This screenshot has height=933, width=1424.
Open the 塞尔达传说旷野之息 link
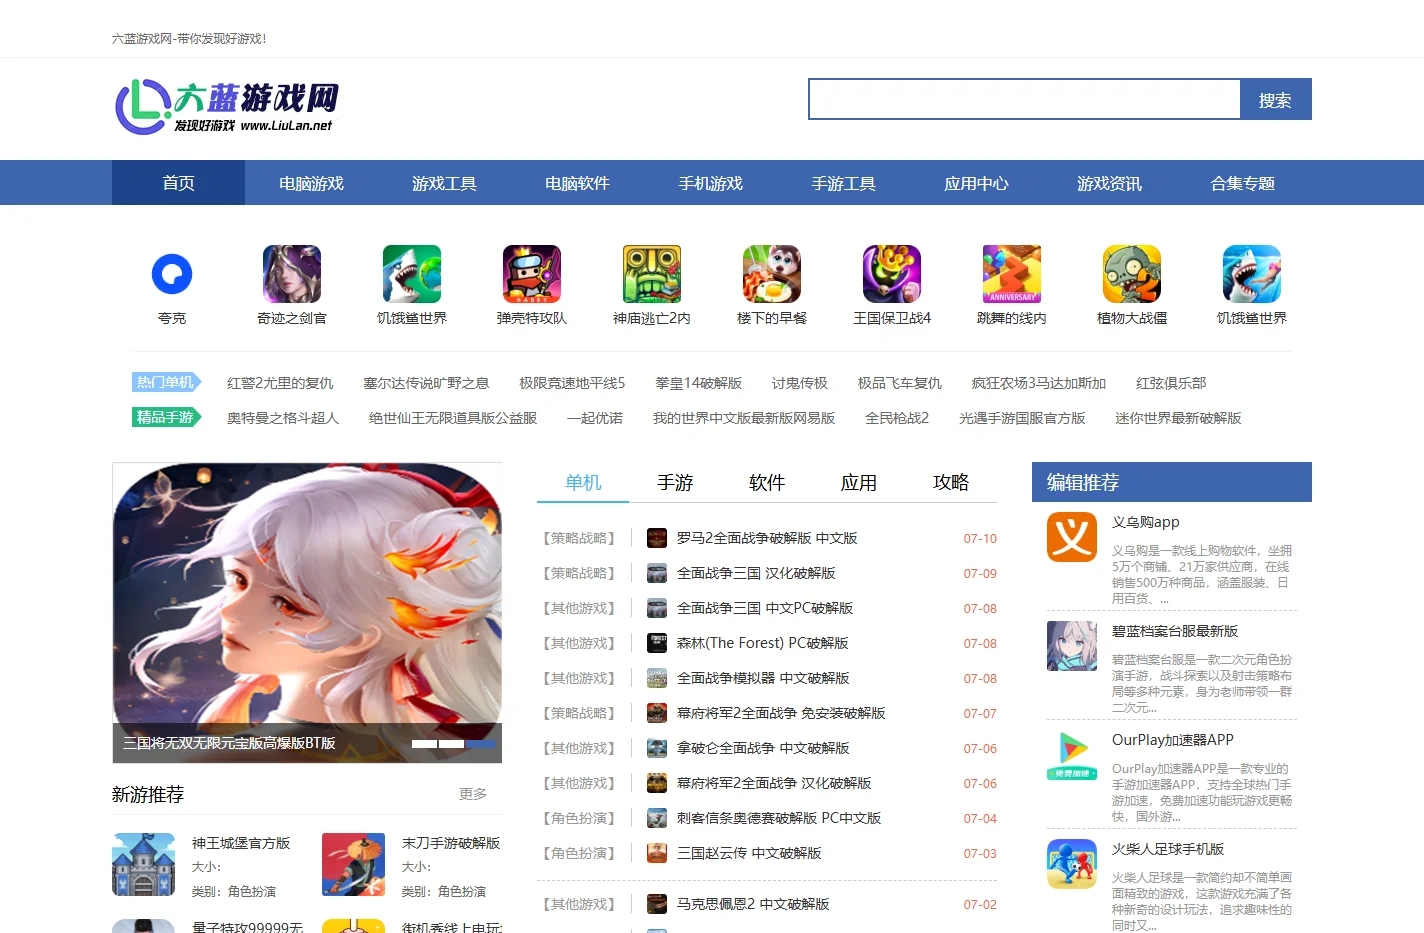(x=426, y=383)
